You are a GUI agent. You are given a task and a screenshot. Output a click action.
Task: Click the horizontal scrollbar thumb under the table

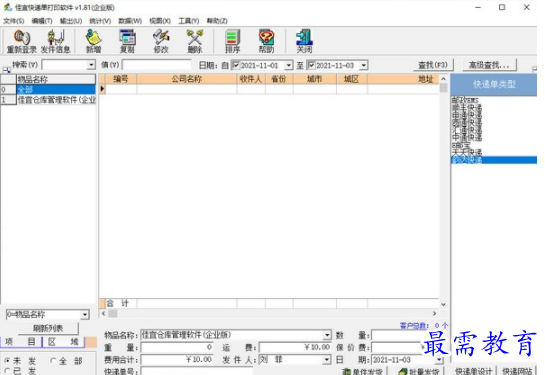tap(113, 313)
